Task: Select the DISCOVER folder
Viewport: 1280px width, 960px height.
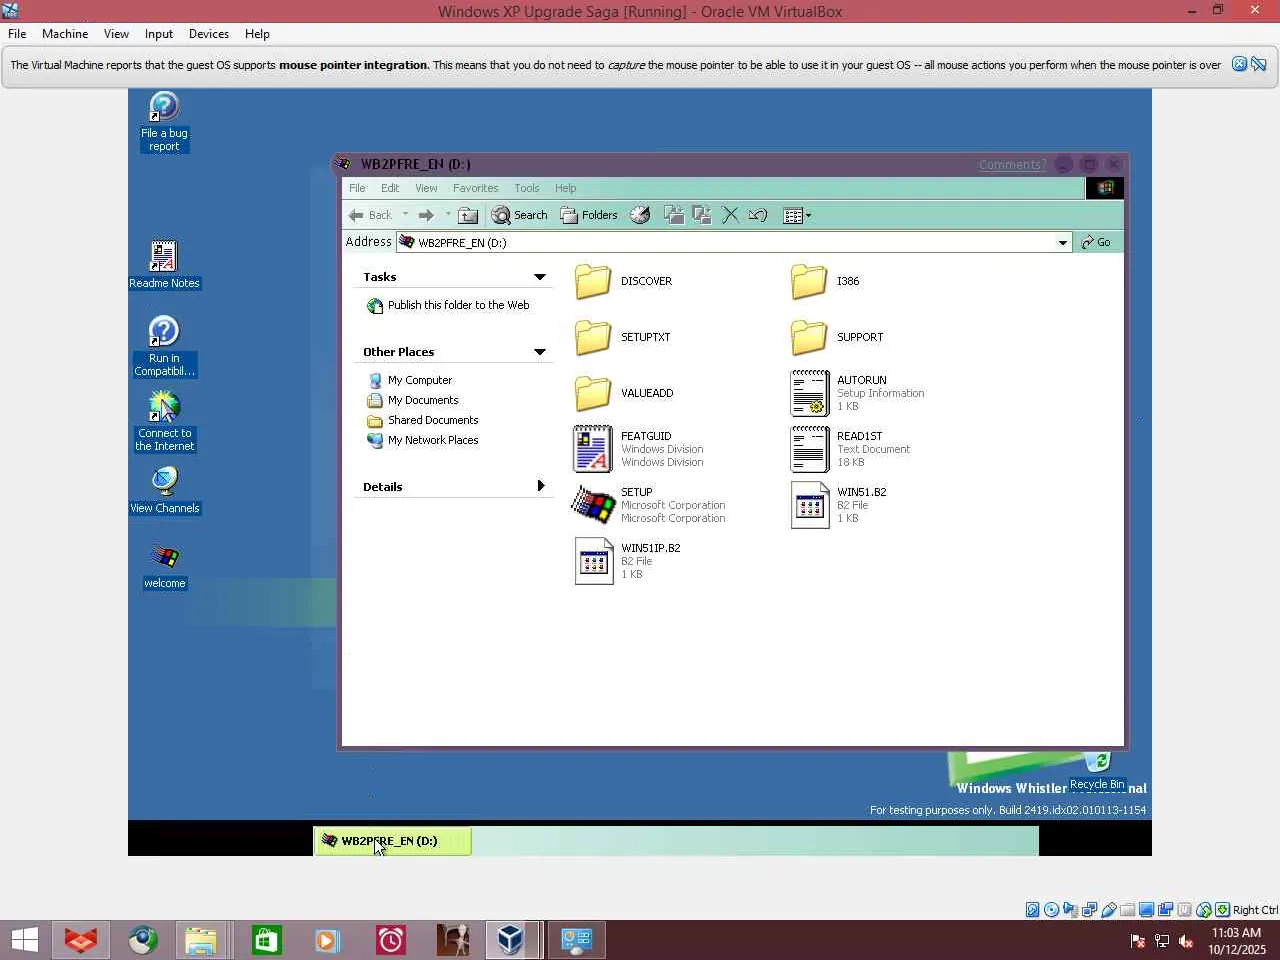Action: [x=623, y=281]
